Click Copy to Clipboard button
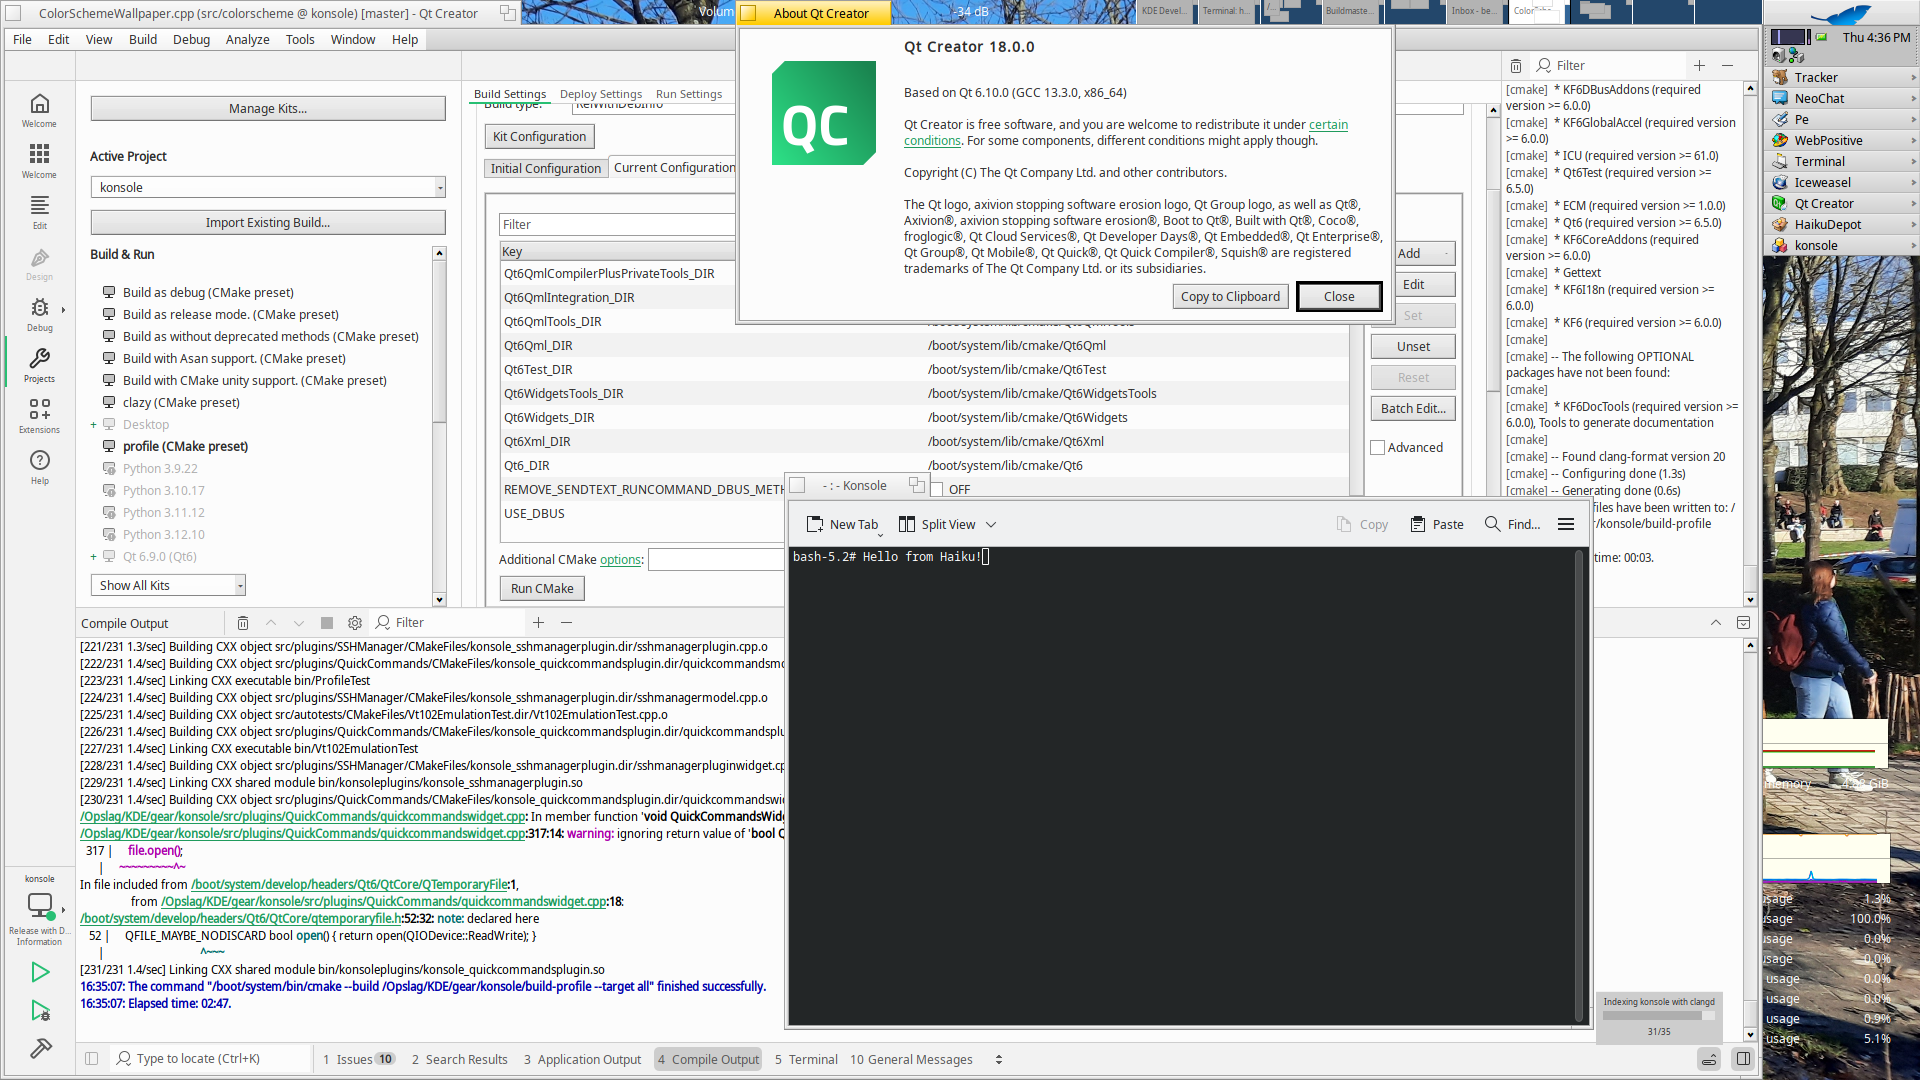Screen dimensions: 1920x1080 click(x=1229, y=296)
